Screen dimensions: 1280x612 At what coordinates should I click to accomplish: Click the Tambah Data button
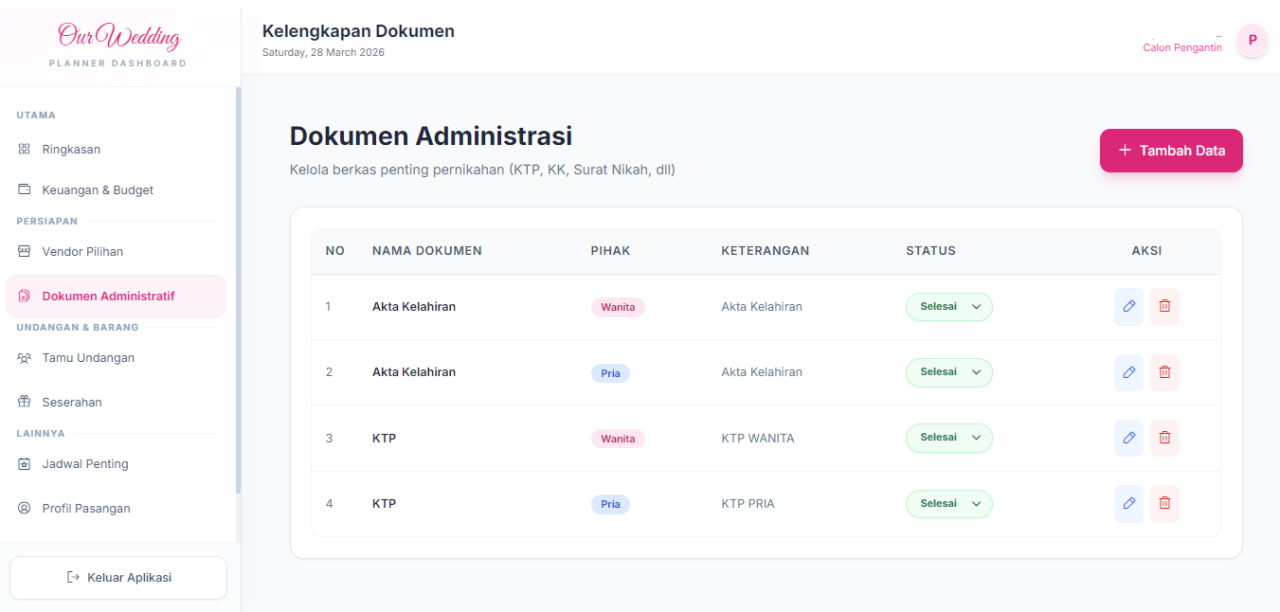pyautogui.click(x=1170, y=150)
